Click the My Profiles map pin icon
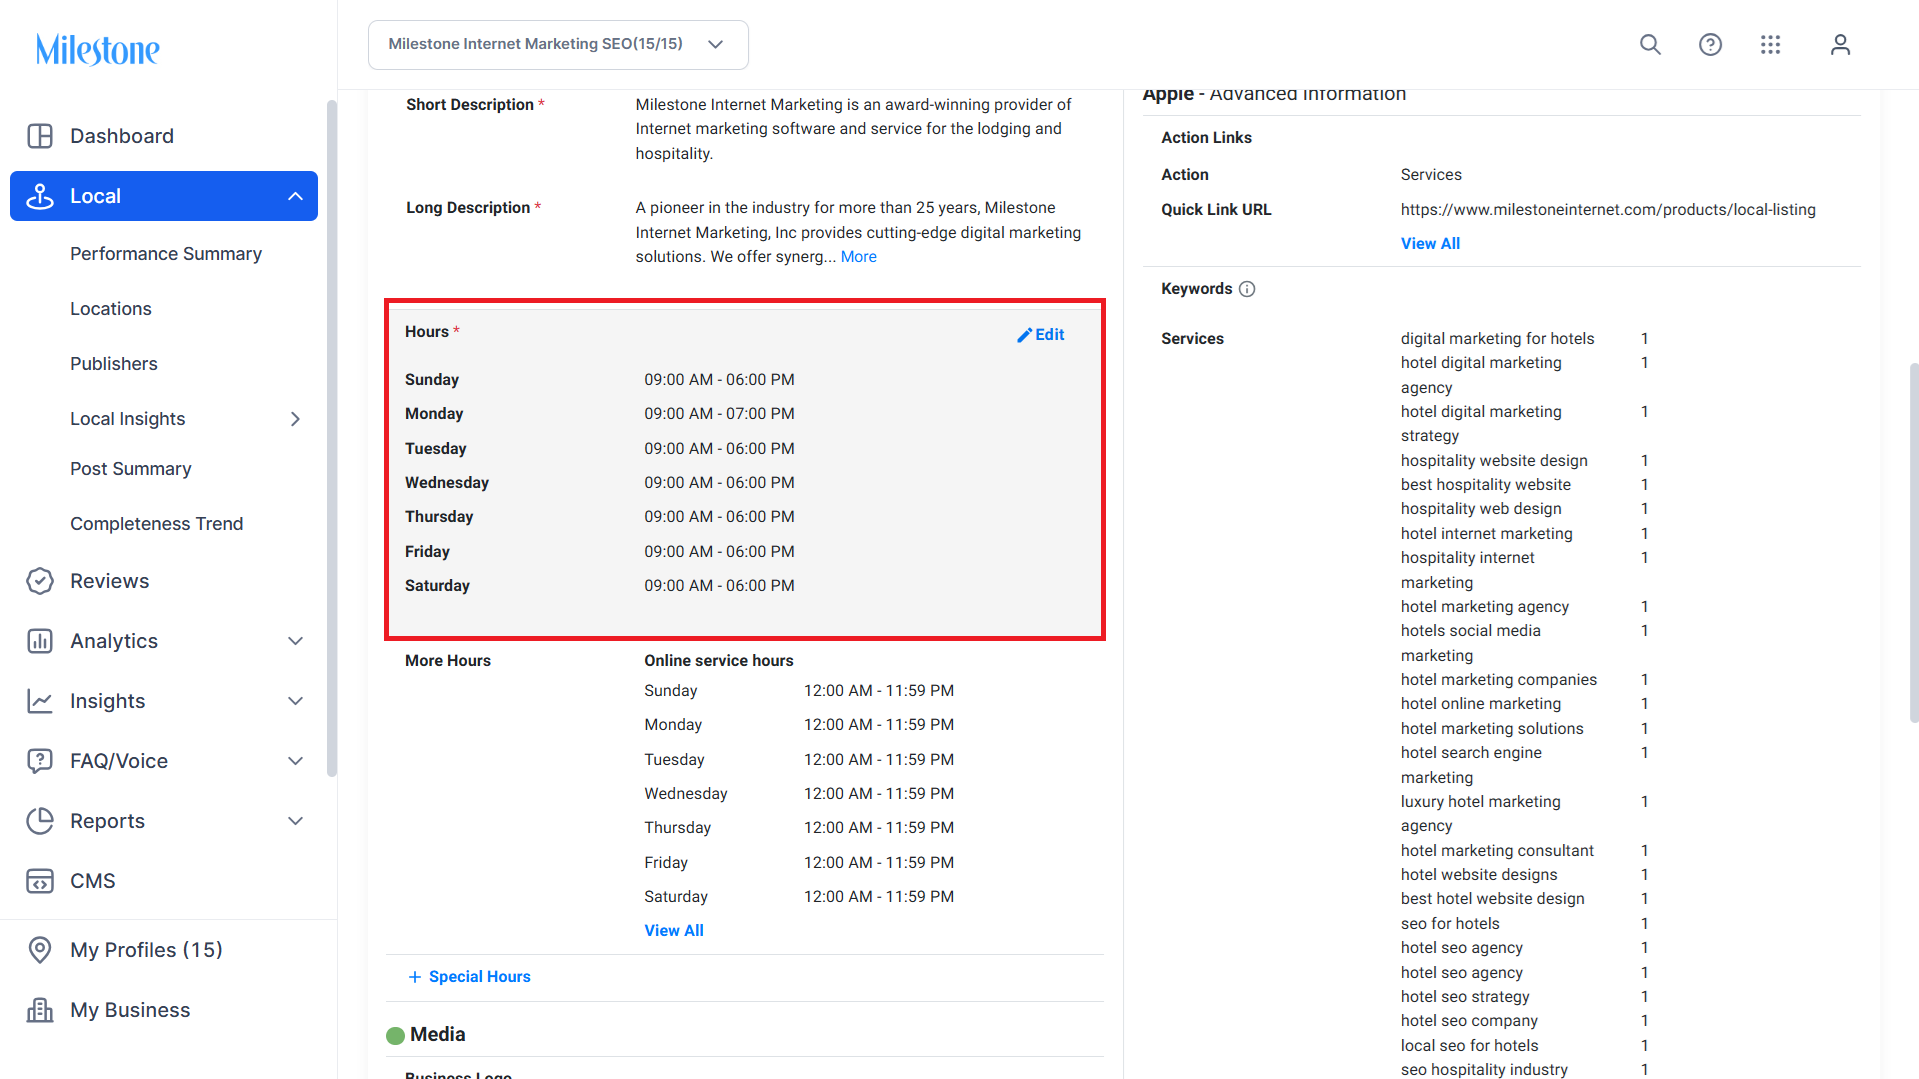 [40, 950]
